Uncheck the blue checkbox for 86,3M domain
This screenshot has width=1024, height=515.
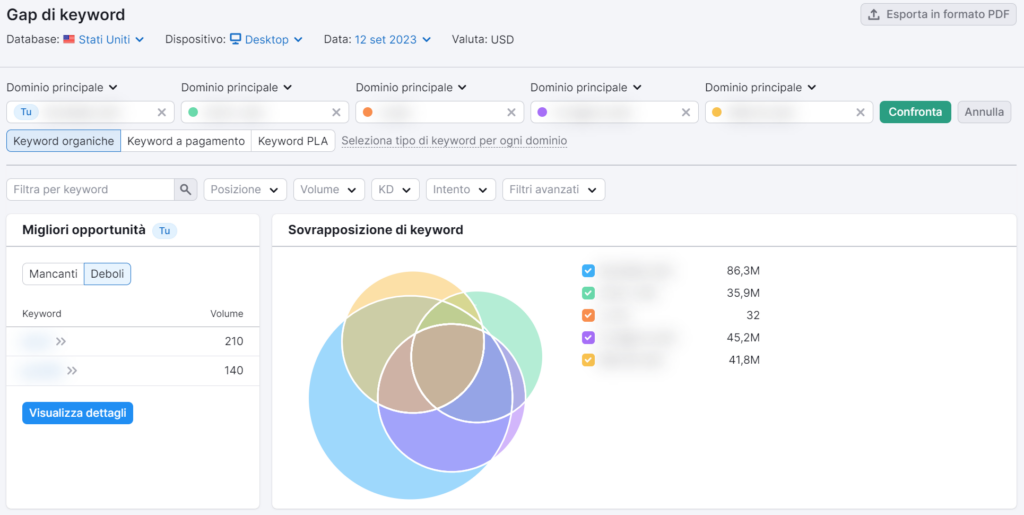point(588,271)
